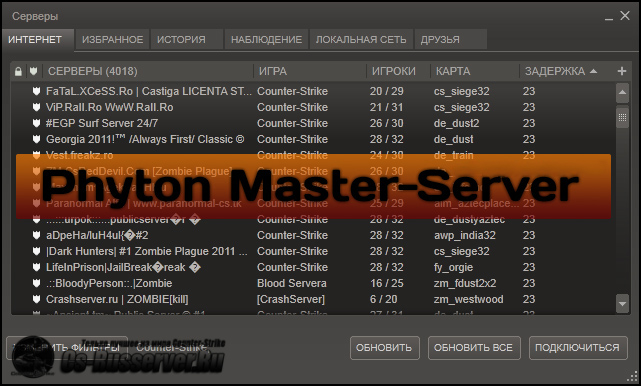
Task: Click VAC shield icon of Dark Hunters row
Action: [x=36, y=251]
